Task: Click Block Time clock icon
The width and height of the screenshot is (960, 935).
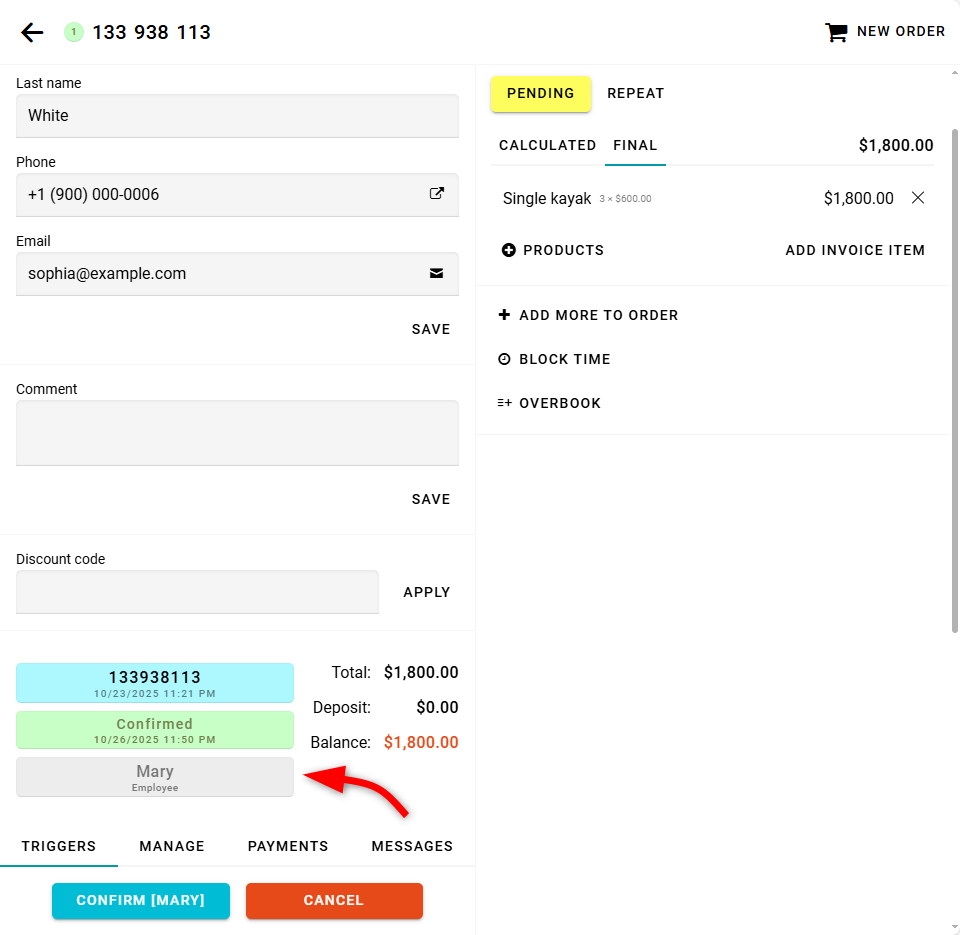Action: coord(504,359)
